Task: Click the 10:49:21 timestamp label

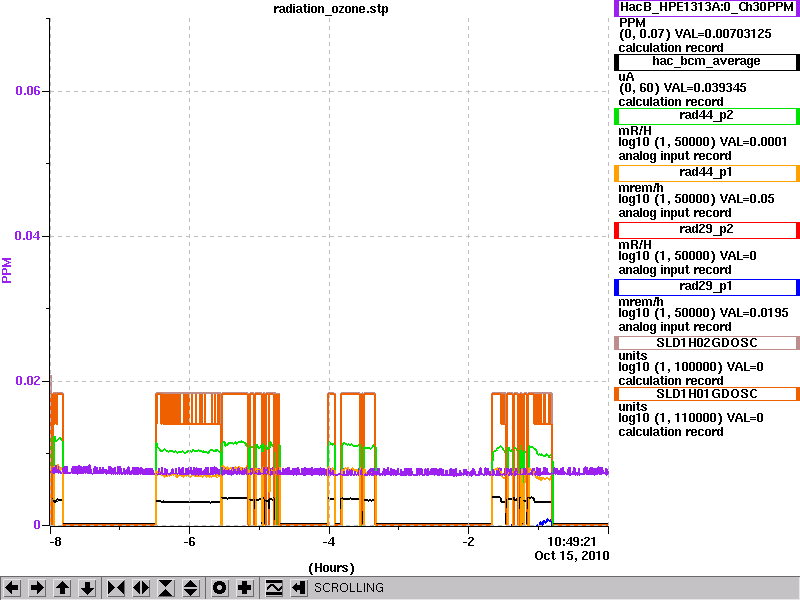Action: click(572, 541)
